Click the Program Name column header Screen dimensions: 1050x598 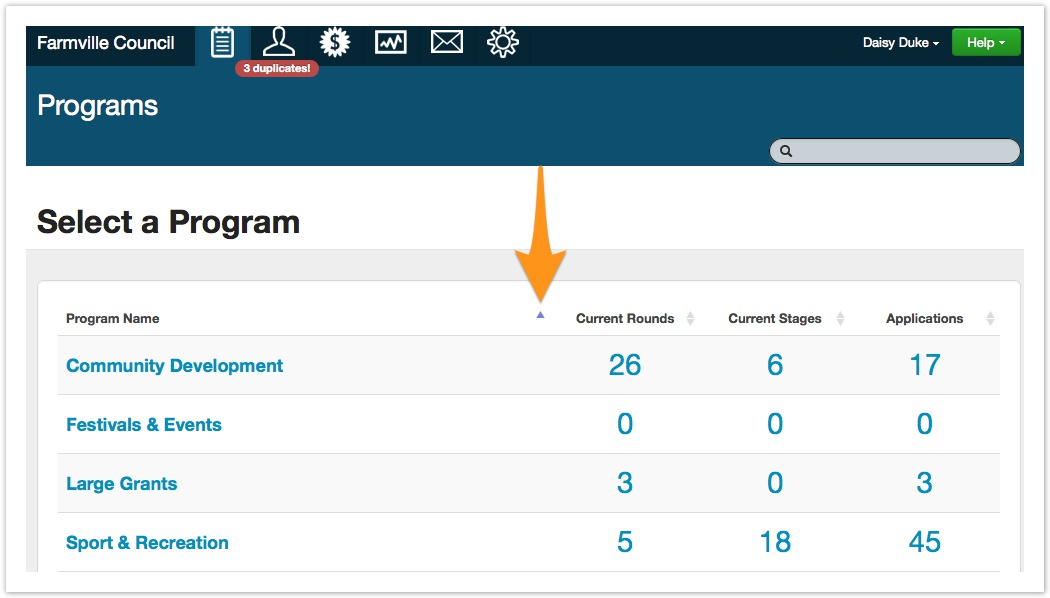(x=113, y=319)
